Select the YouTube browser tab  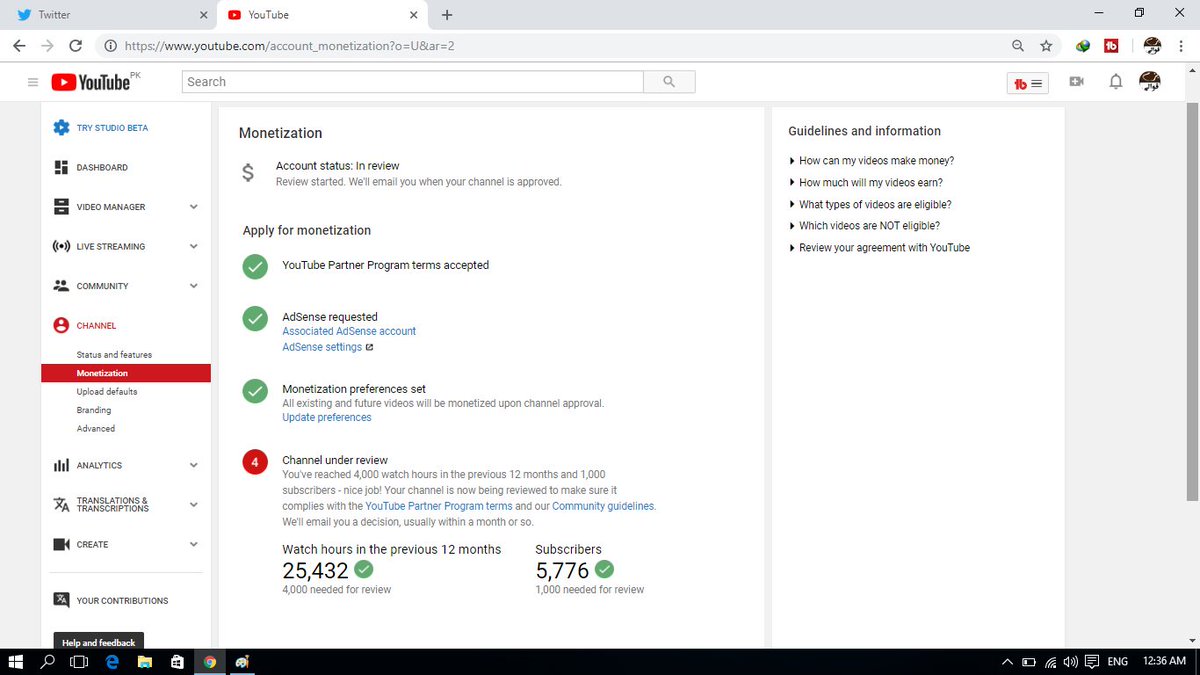321,15
